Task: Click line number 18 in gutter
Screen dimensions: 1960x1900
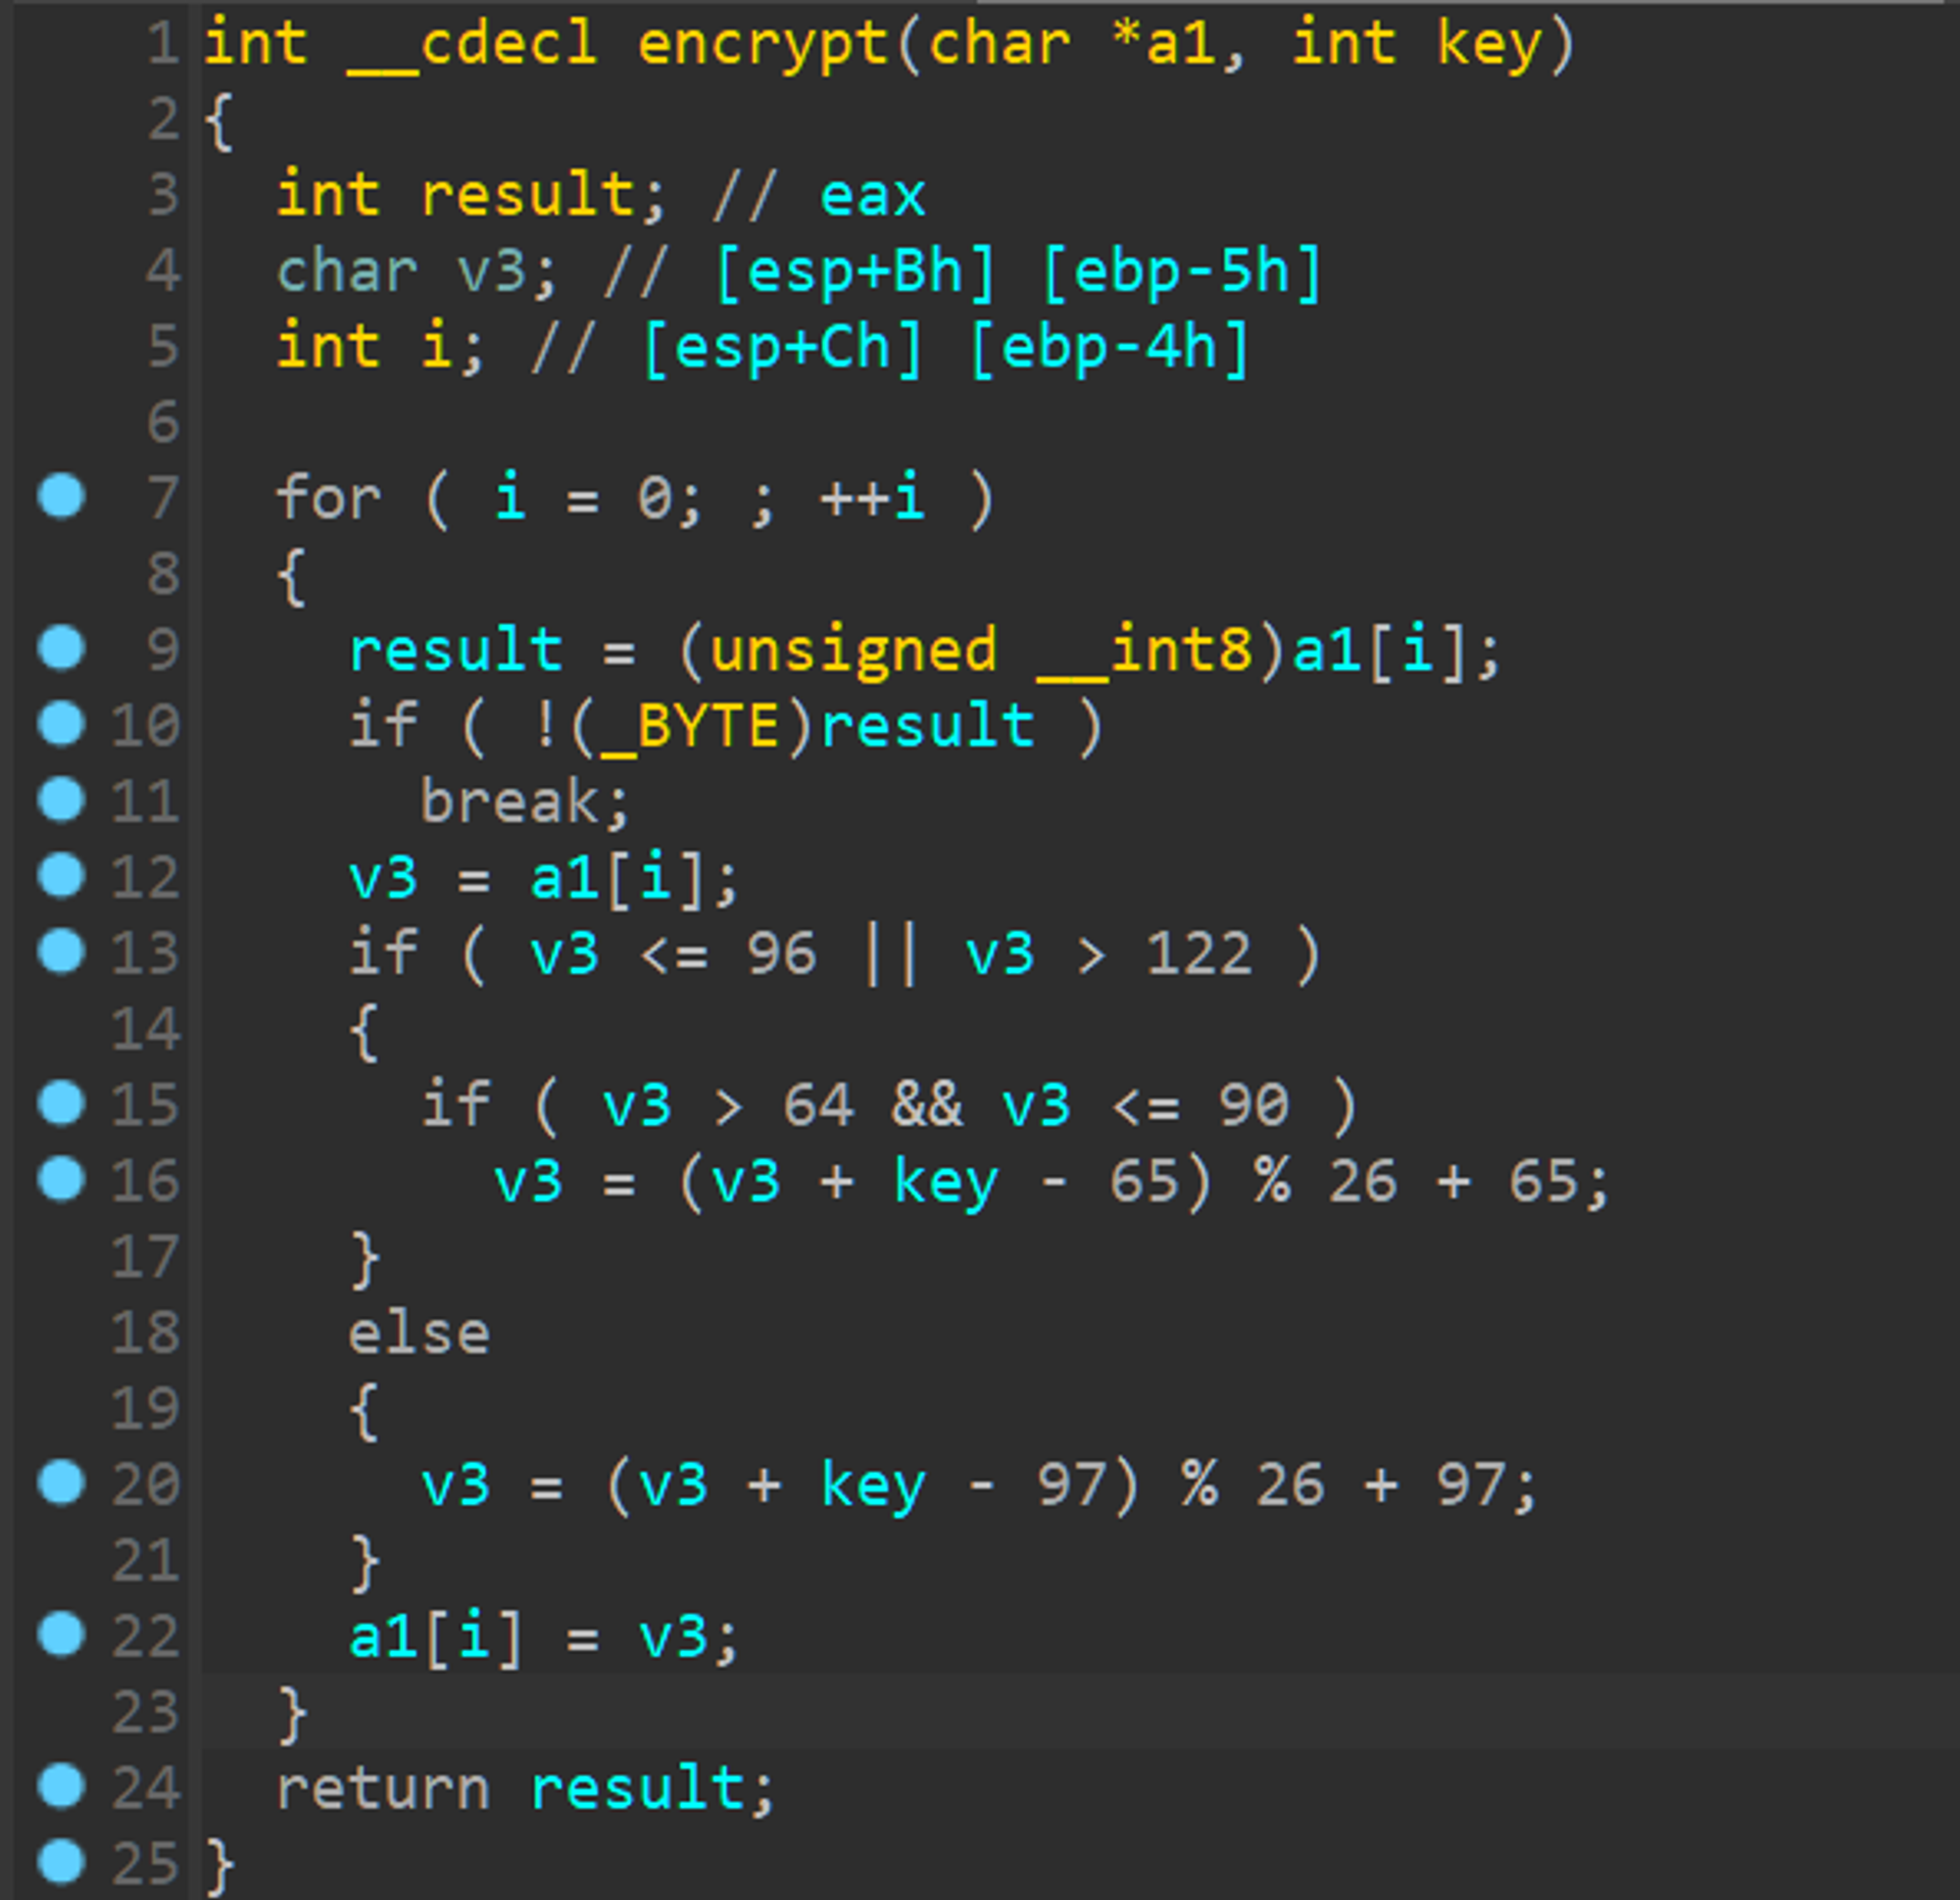Action: click(145, 1333)
